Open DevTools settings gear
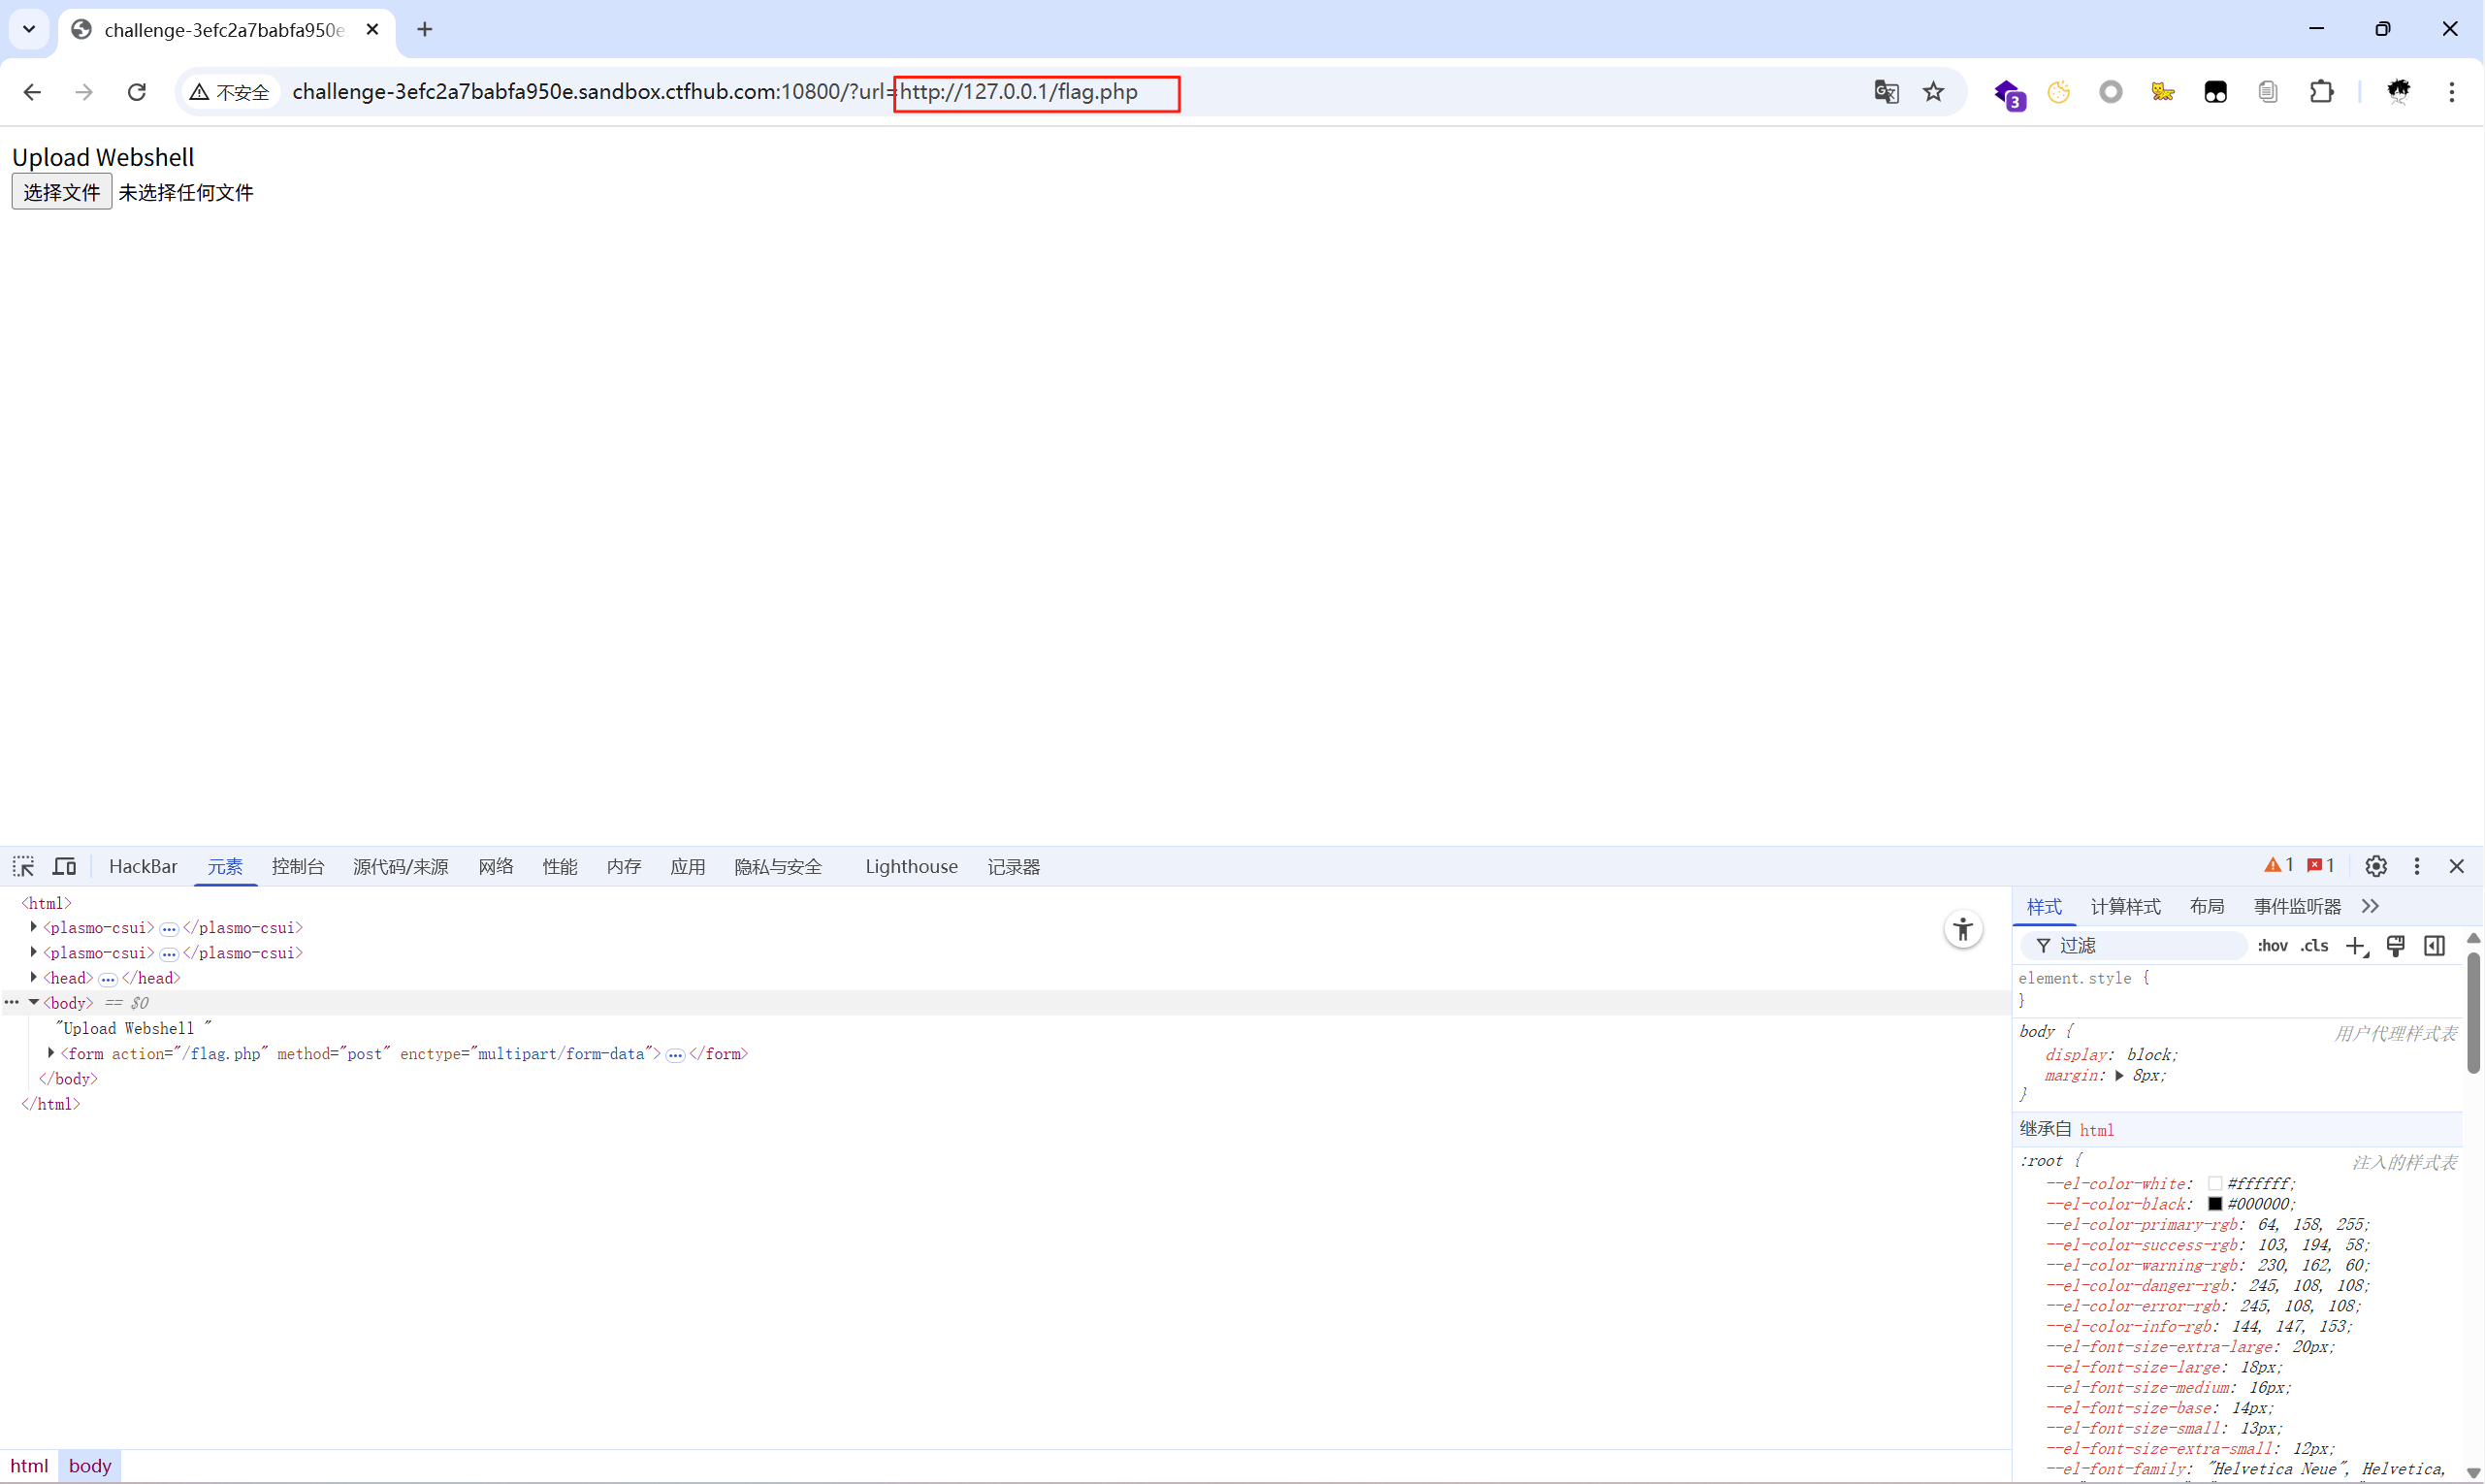 click(2376, 866)
